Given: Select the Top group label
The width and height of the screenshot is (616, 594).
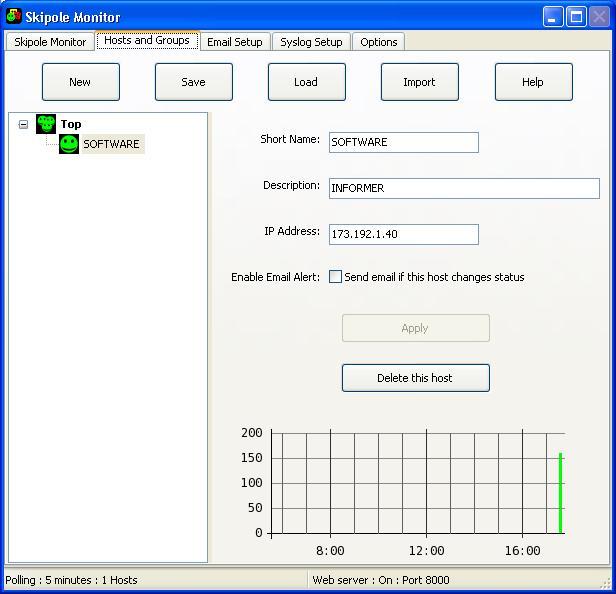Looking at the screenshot, I should 71,124.
